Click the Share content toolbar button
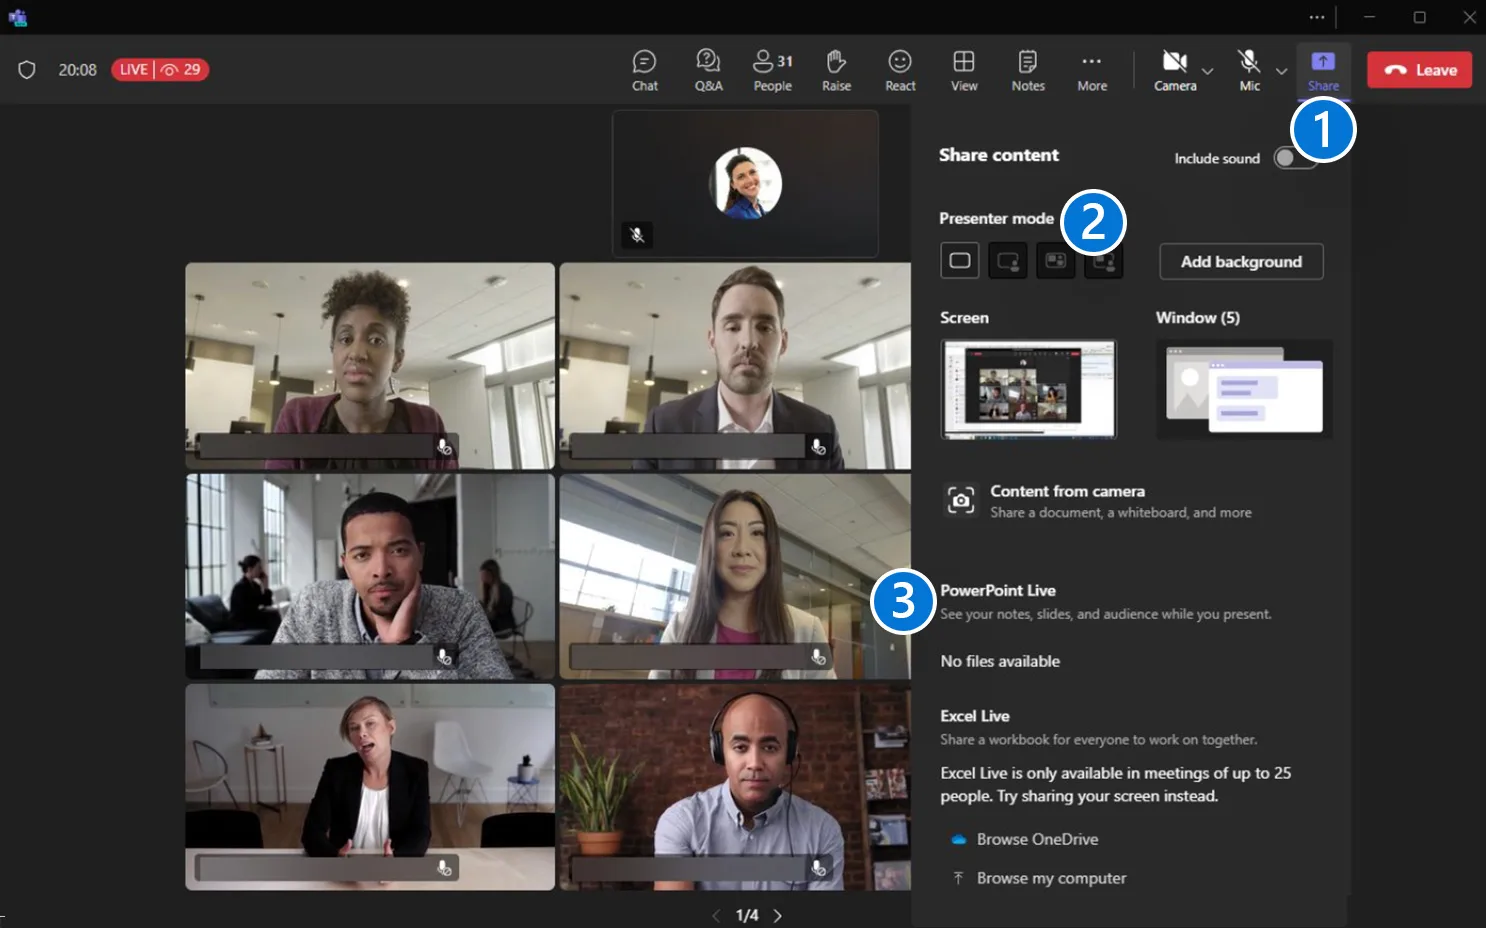The width and height of the screenshot is (1486, 928). [1323, 71]
